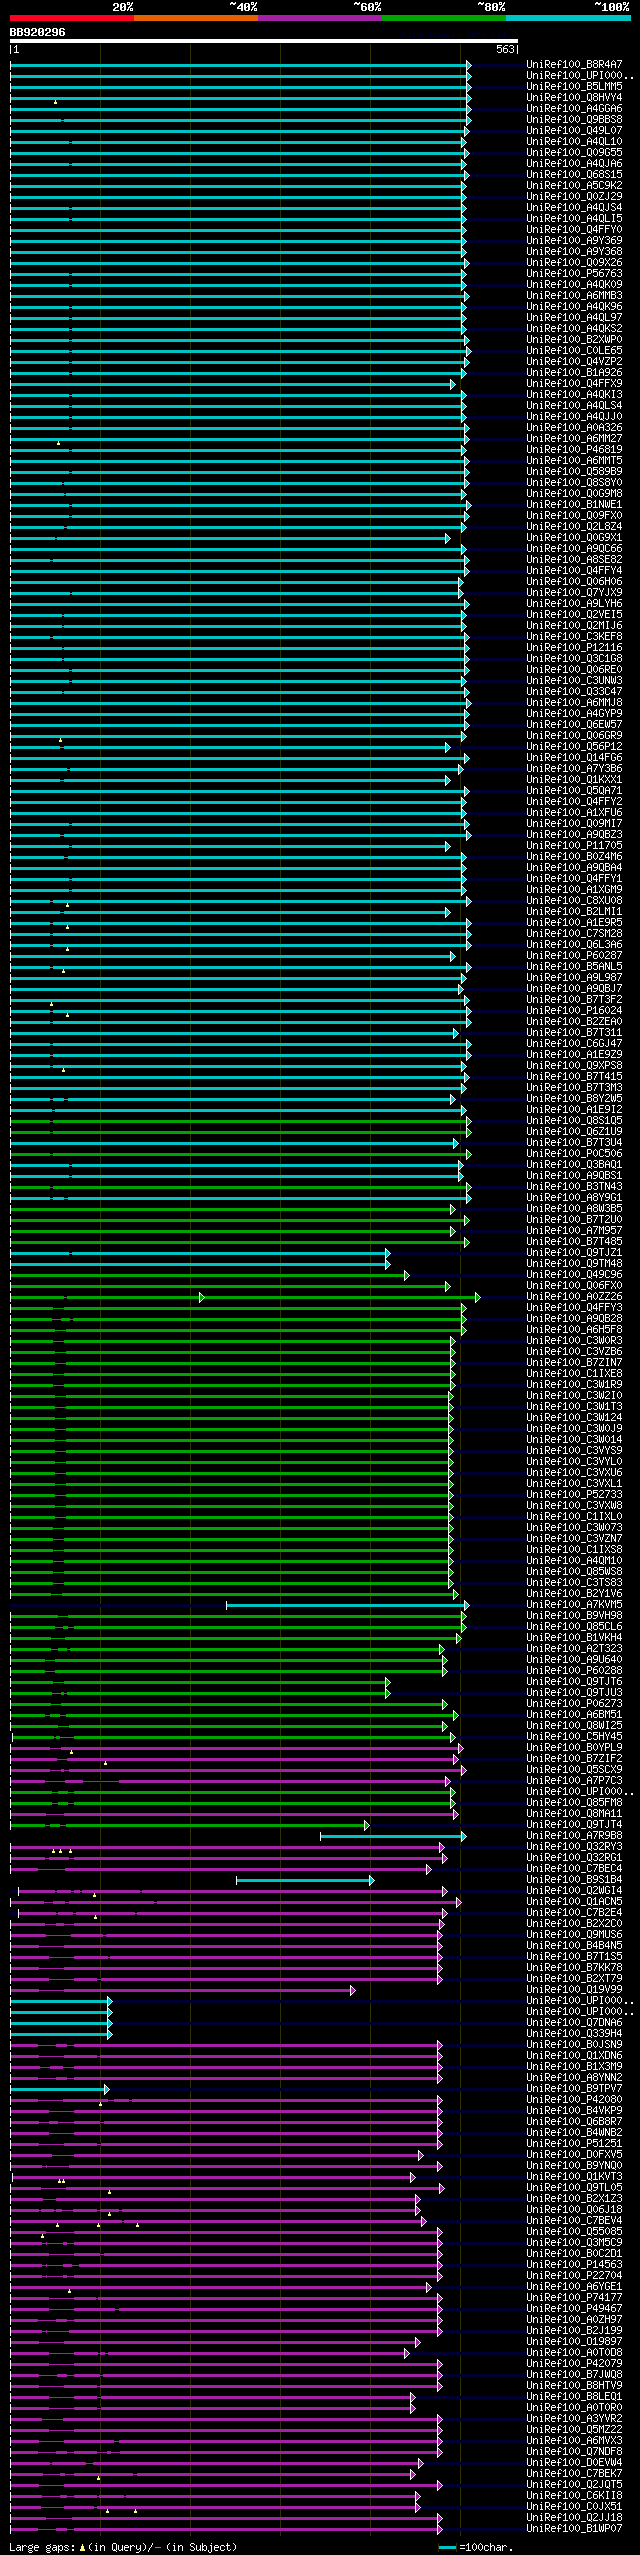Click the cyan ~100% identity legend bar

[x=568, y=17]
